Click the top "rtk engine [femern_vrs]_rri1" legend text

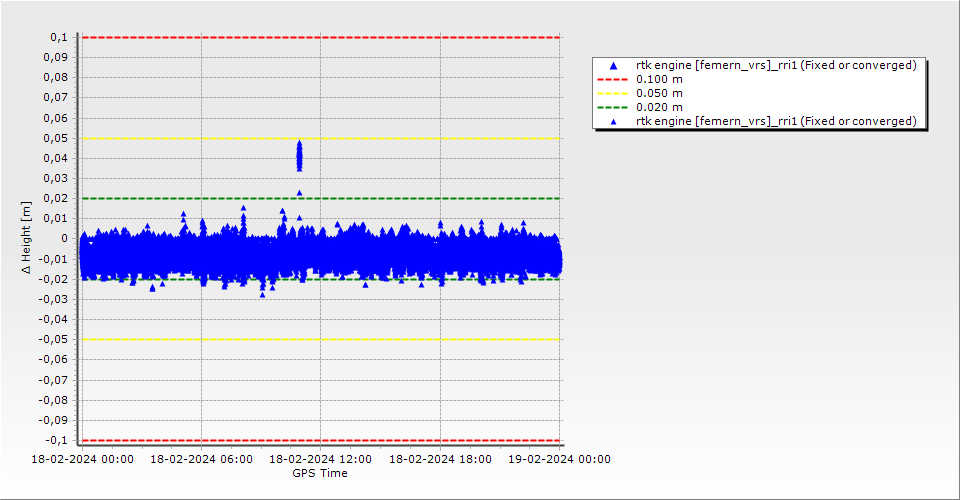click(x=775, y=65)
